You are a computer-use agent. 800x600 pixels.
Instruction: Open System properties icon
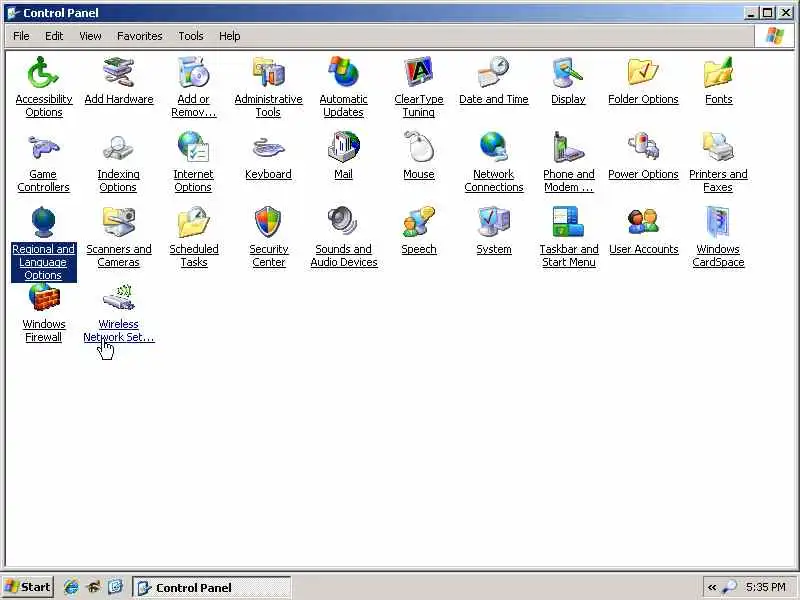[493, 222]
